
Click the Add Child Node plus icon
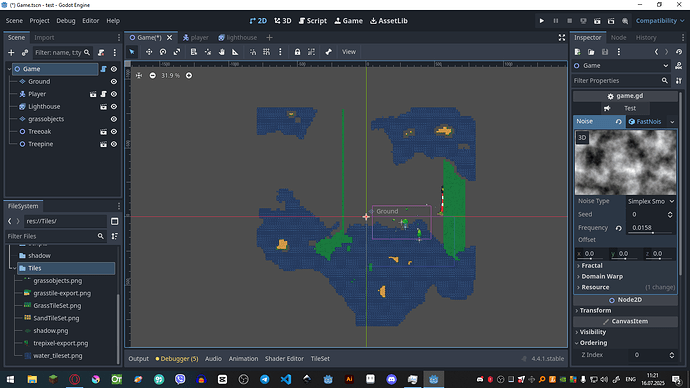(11, 53)
